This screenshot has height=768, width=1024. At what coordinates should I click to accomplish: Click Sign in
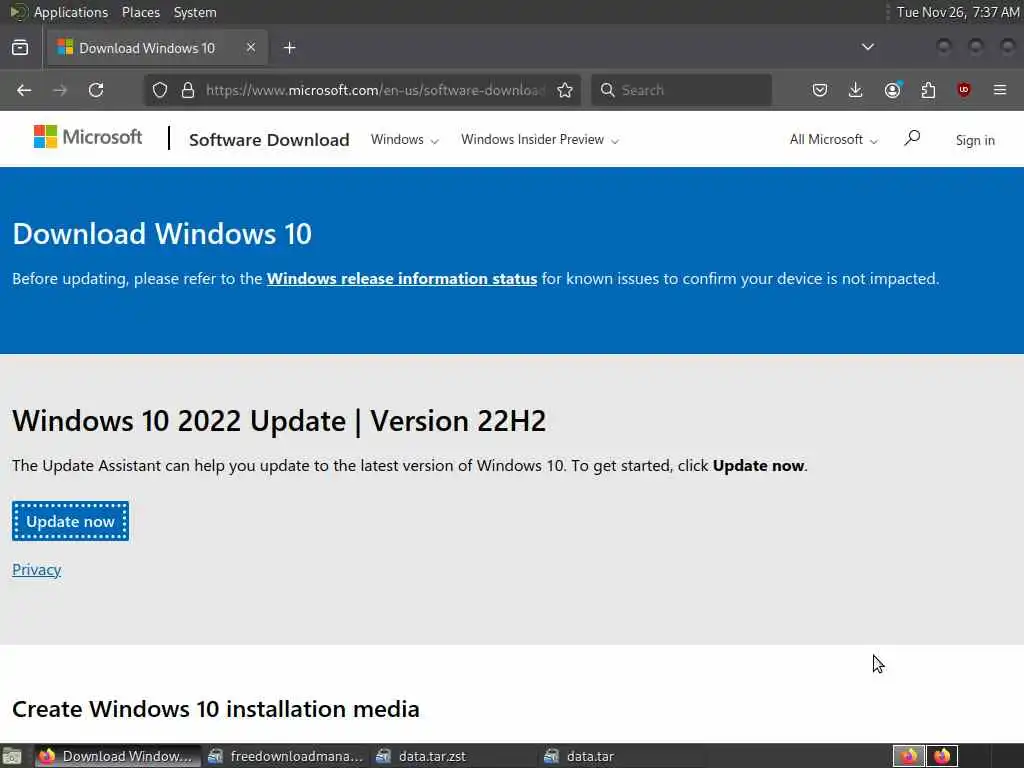coord(975,140)
